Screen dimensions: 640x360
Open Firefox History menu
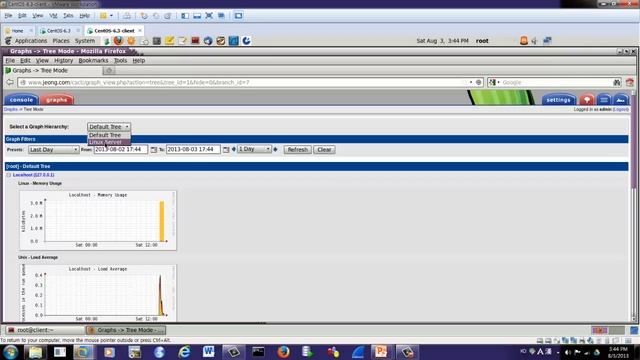tap(63, 60)
